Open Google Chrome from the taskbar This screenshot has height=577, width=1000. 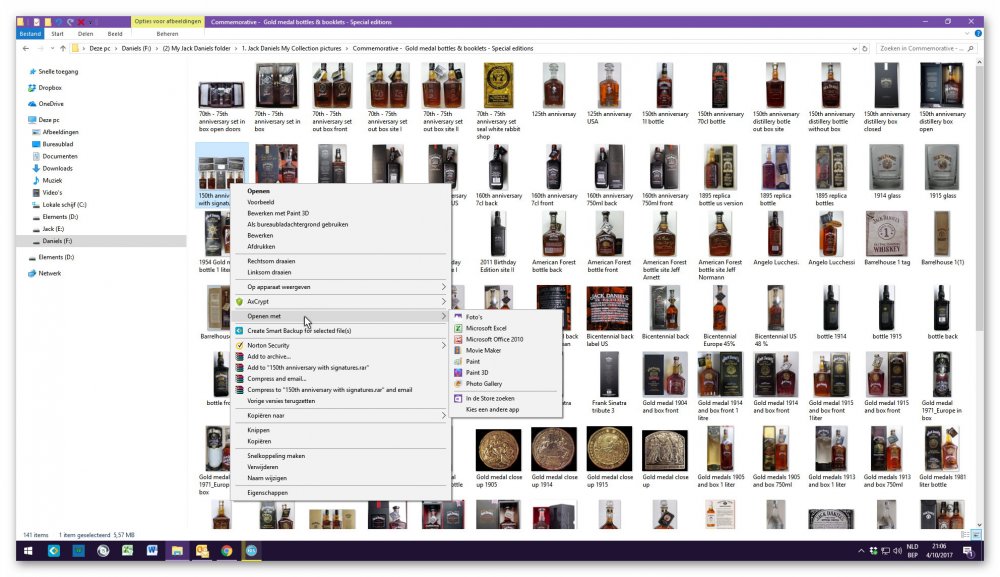(227, 550)
